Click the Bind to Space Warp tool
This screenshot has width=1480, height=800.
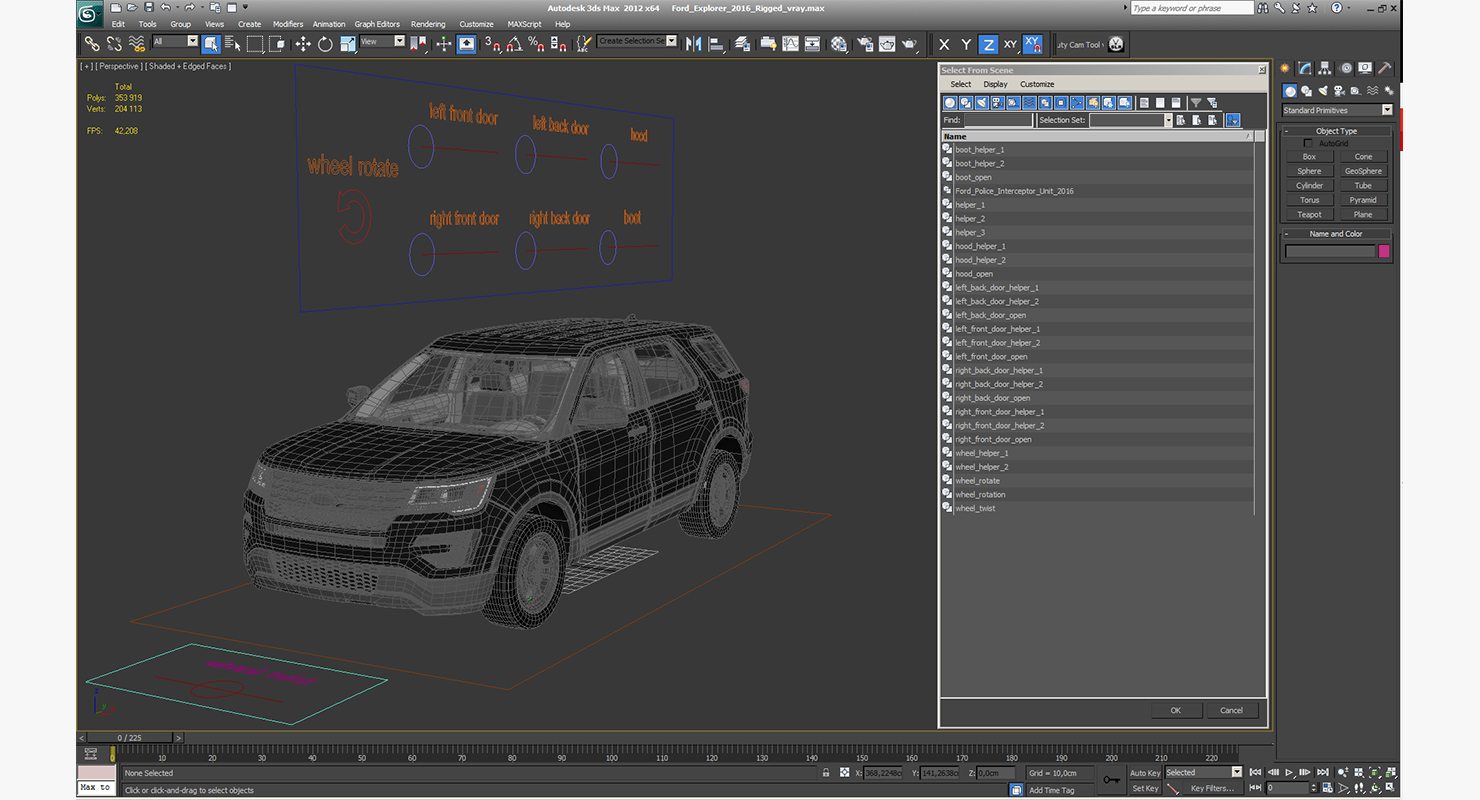[137, 44]
